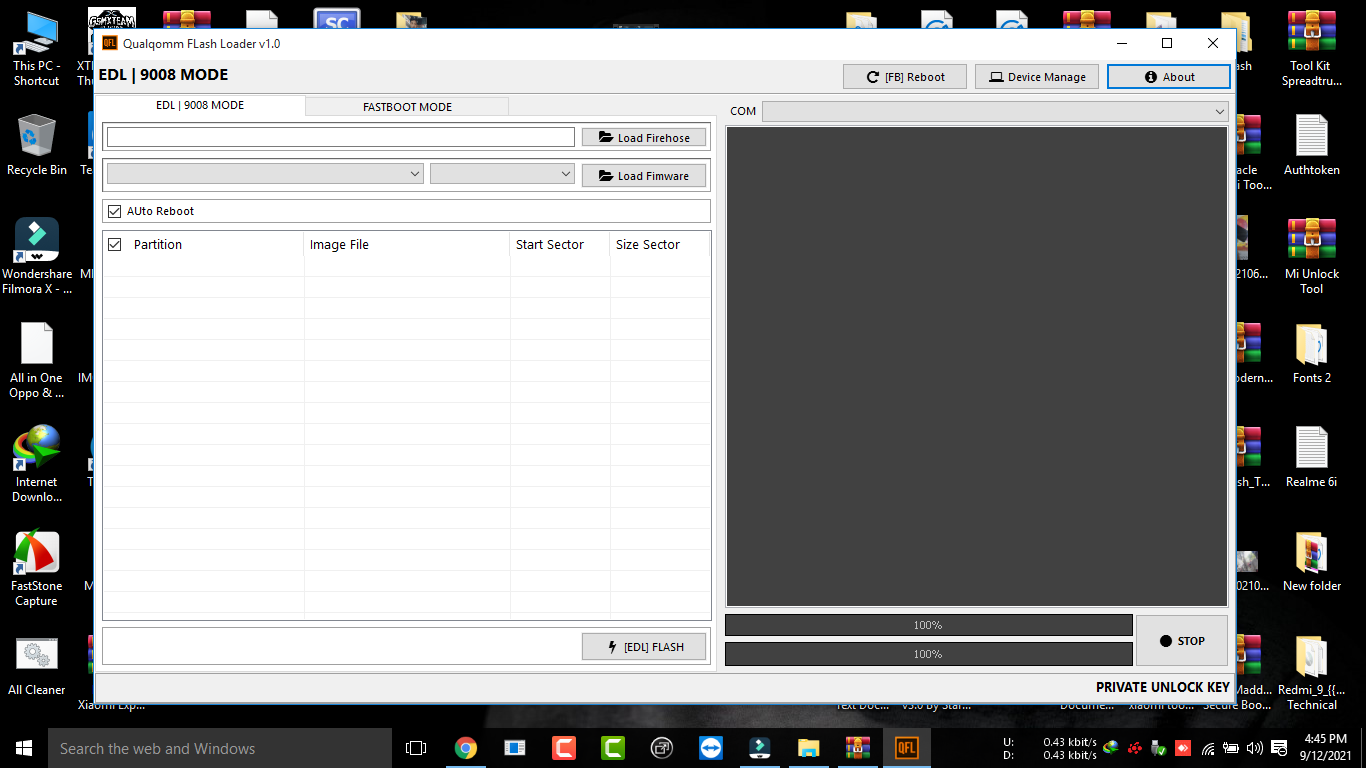1366x768 pixels.
Task: Open the wide firmware dropdown beside Load Fimware
Action: 265,174
